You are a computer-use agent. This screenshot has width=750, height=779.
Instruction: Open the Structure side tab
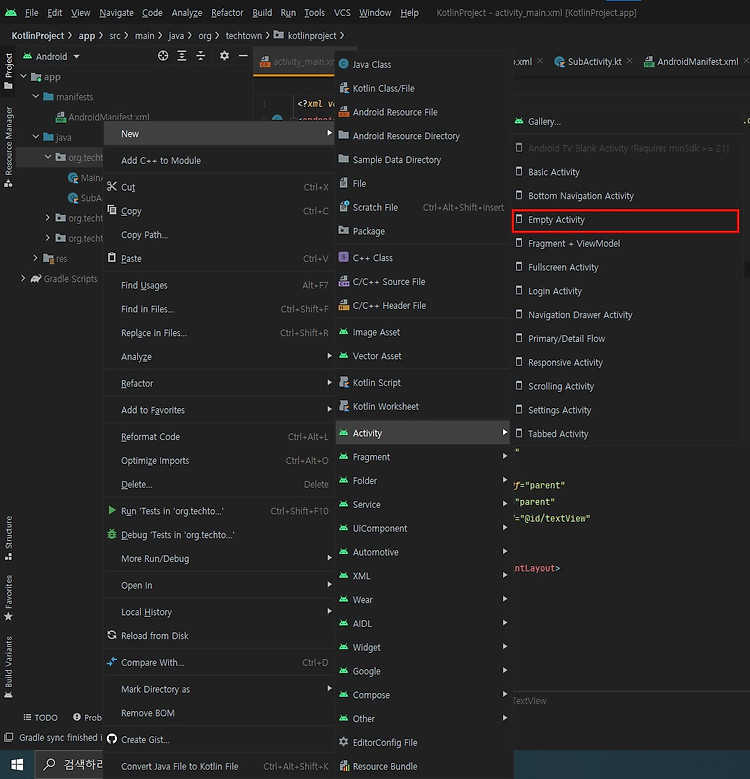coord(8,538)
